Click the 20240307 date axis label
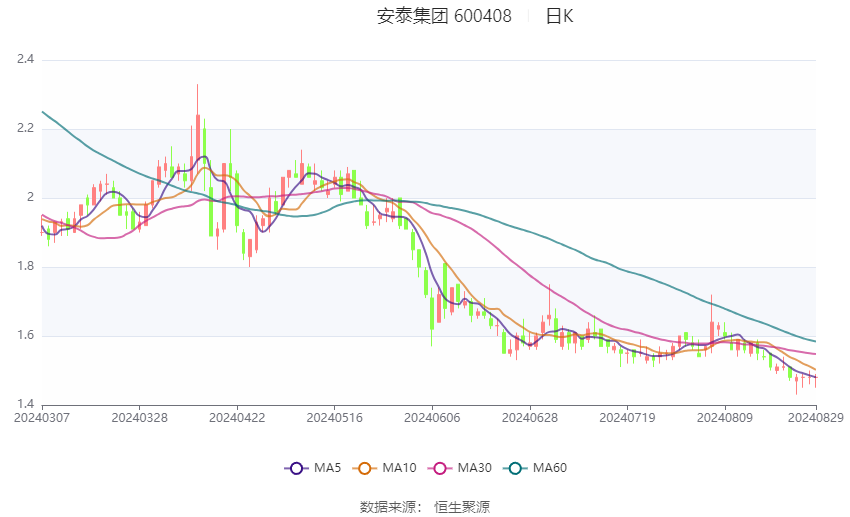The height and width of the screenshot is (517, 850). 42,418
